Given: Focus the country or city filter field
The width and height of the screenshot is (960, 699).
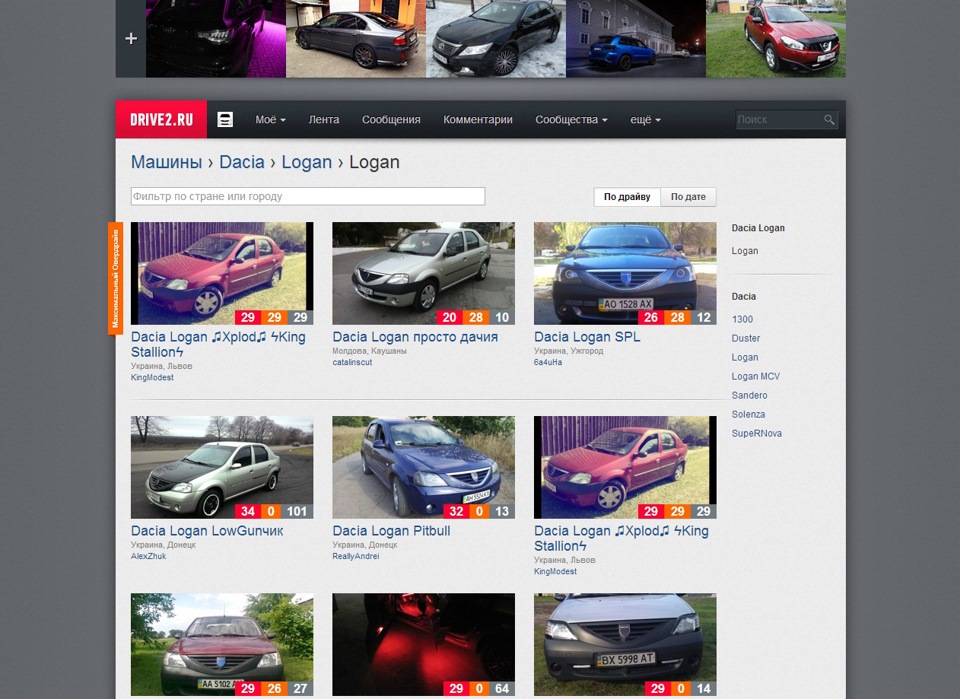Looking at the screenshot, I should [308, 196].
